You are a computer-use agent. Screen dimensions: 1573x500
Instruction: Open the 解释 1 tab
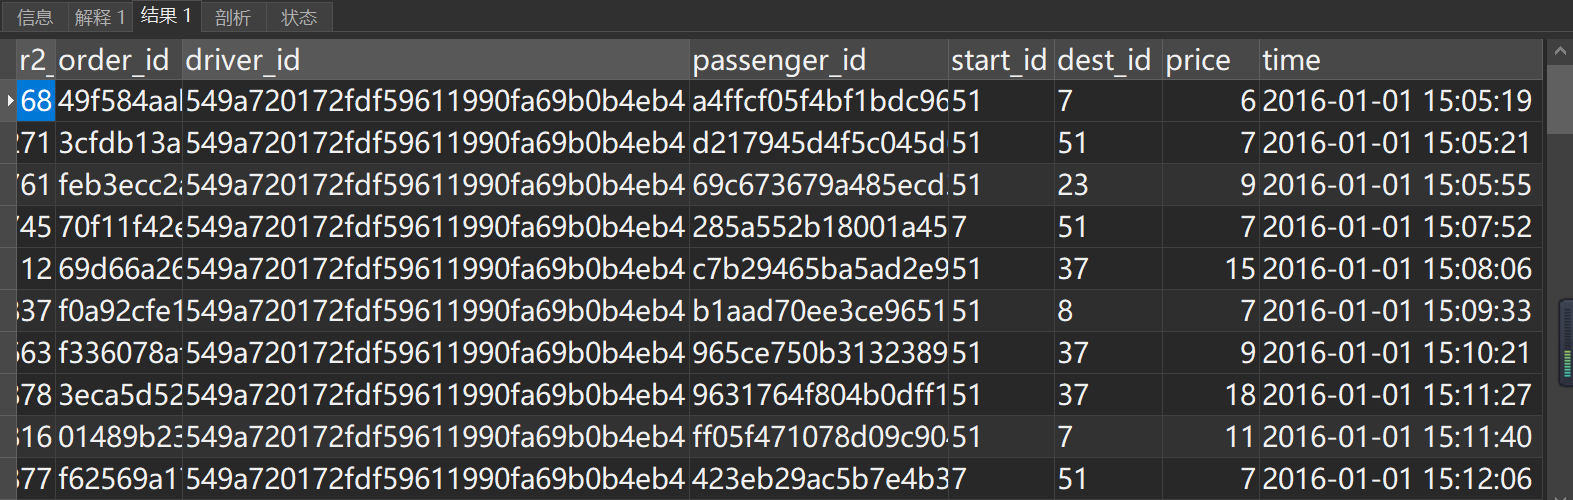click(x=100, y=17)
